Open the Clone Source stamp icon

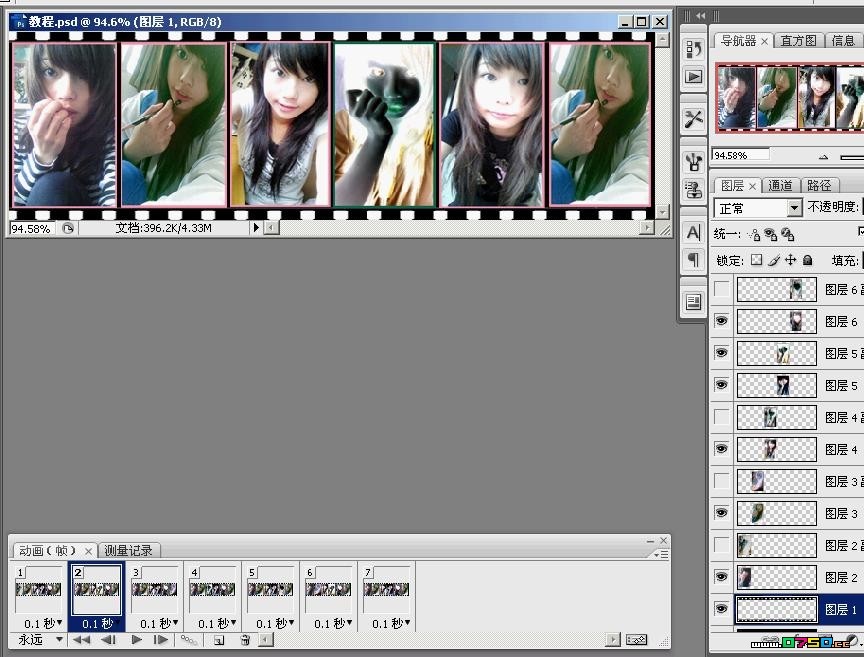tap(694, 189)
